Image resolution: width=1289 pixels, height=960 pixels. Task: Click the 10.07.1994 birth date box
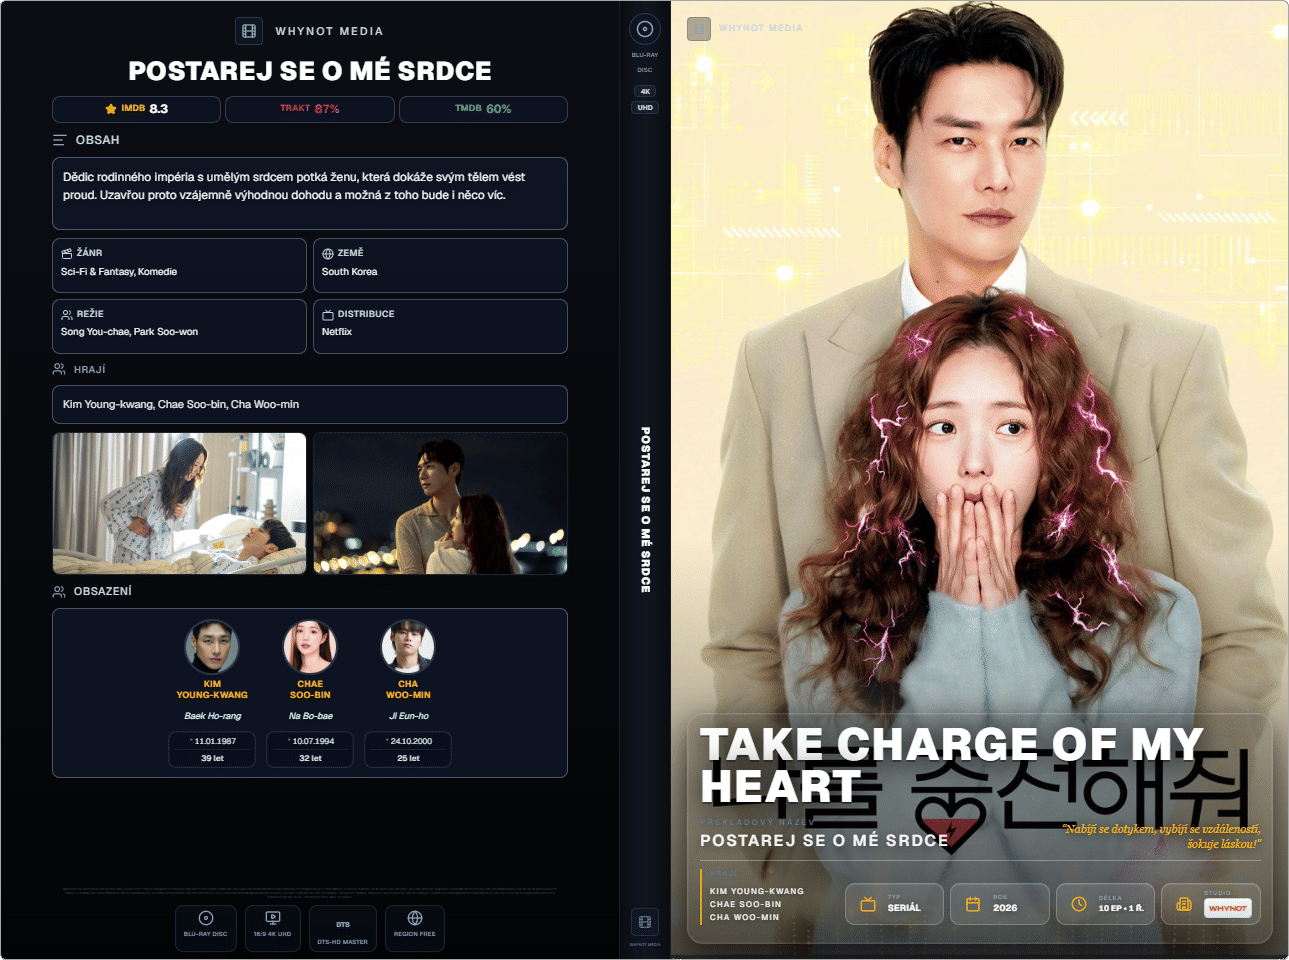pyautogui.click(x=310, y=749)
